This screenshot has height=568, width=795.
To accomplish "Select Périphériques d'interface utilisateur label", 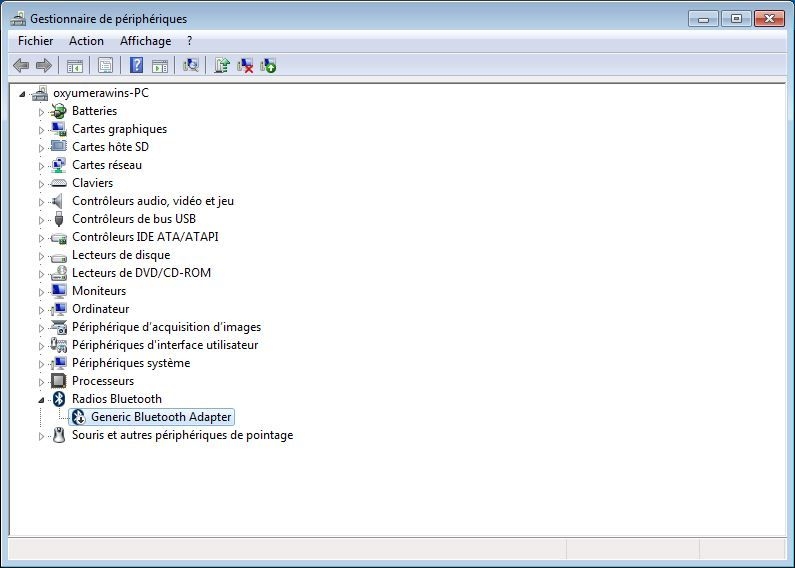I will point(165,345).
